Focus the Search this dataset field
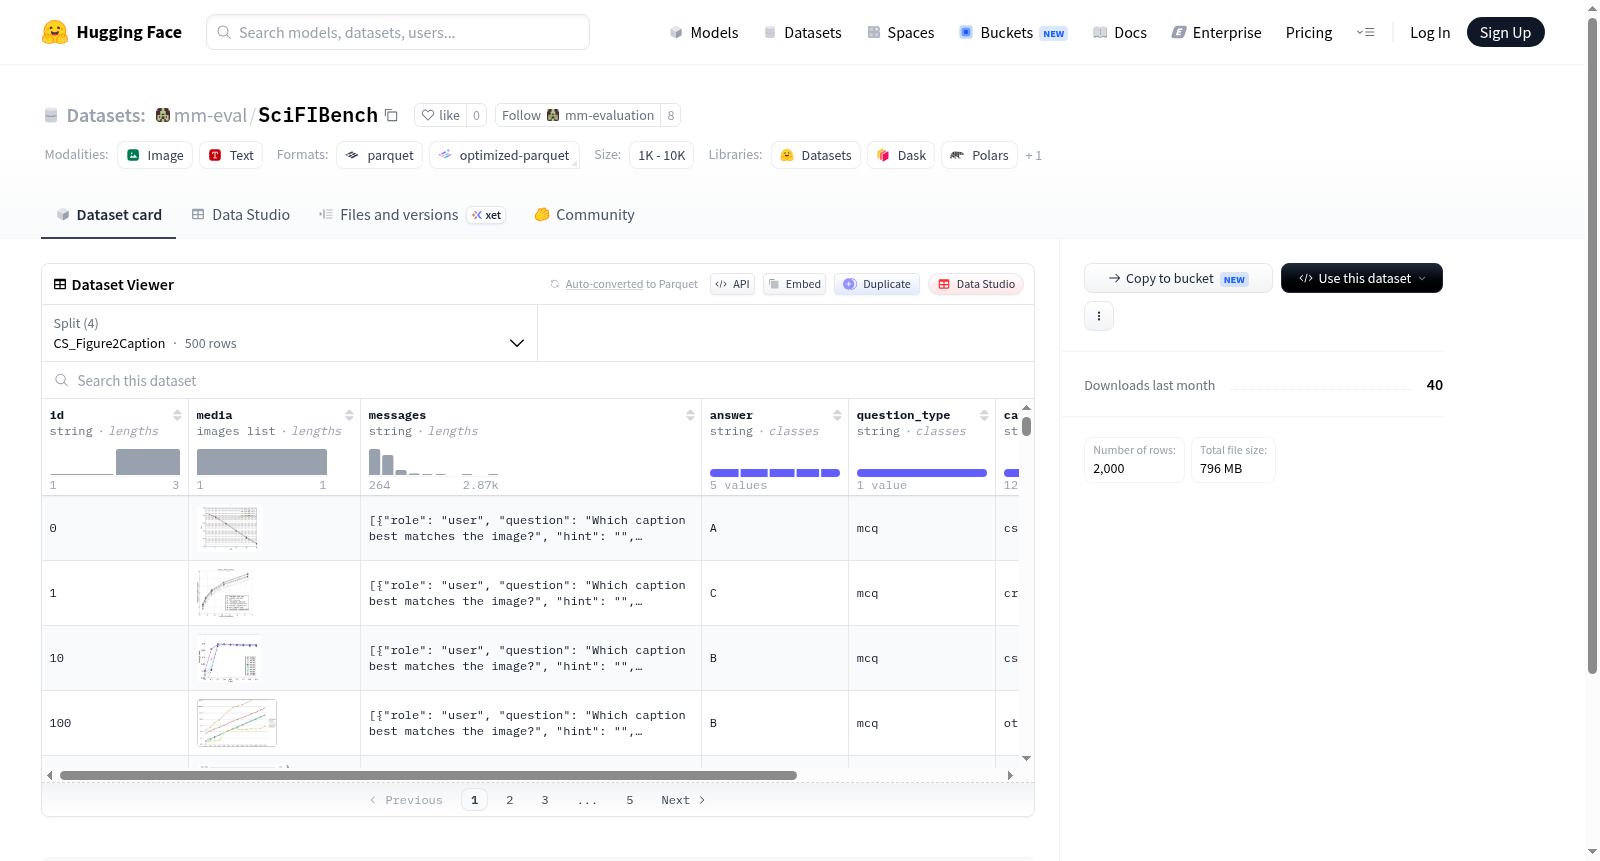This screenshot has width=1600, height=861. 538,380
